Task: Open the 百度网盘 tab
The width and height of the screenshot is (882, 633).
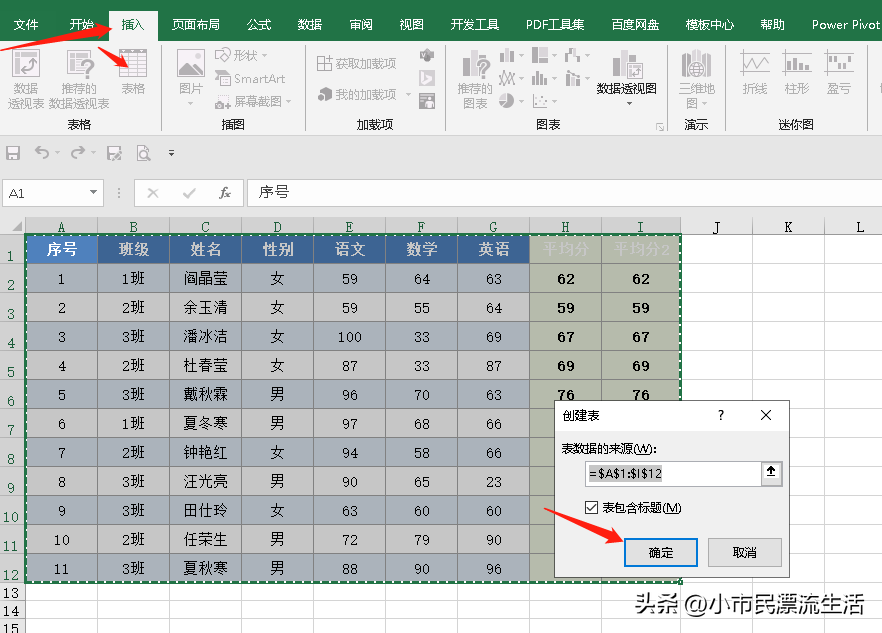Action: coord(635,25)
